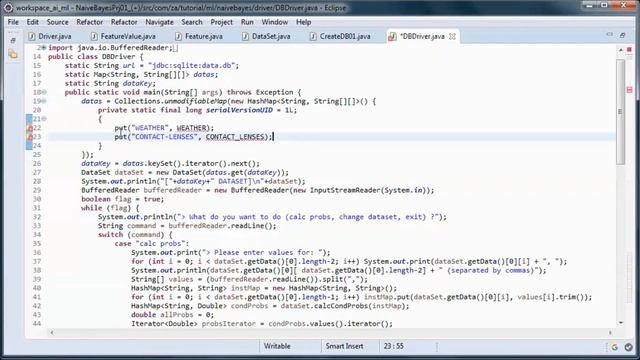Open the Help menu
The width and height of the screenshot is (640, 360).
(304, 22)
